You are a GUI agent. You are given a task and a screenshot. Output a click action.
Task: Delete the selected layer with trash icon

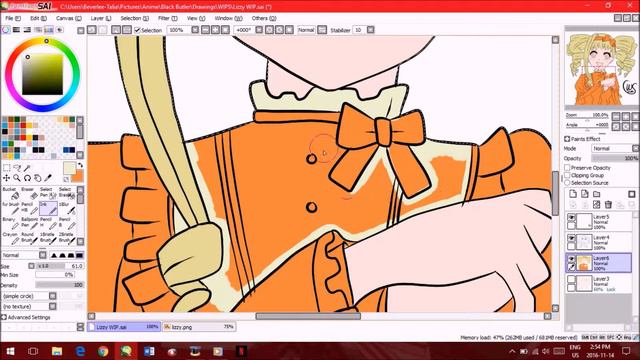pyautogui.click(x=608, y=204)
